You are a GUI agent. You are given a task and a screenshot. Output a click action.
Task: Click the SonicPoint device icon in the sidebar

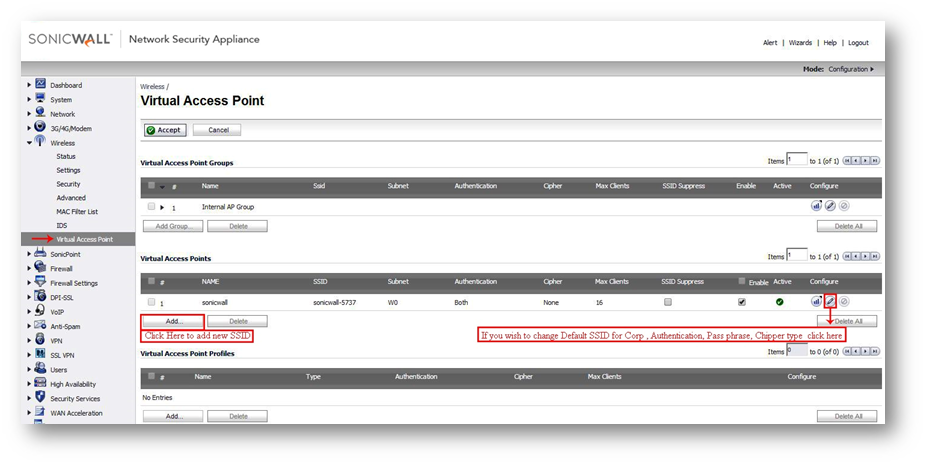pos(40,253)
